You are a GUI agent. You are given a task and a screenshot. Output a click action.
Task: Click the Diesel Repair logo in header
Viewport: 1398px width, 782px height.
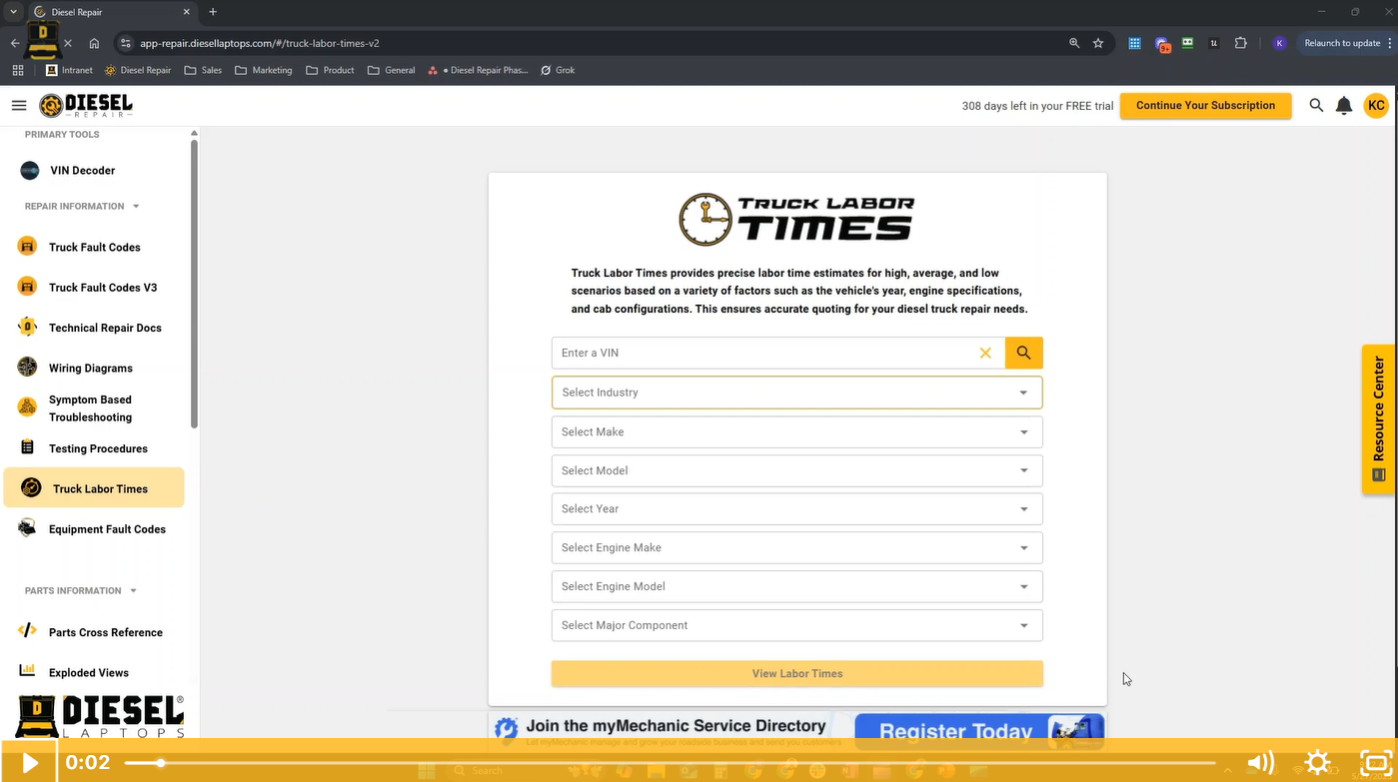[86, 105]
